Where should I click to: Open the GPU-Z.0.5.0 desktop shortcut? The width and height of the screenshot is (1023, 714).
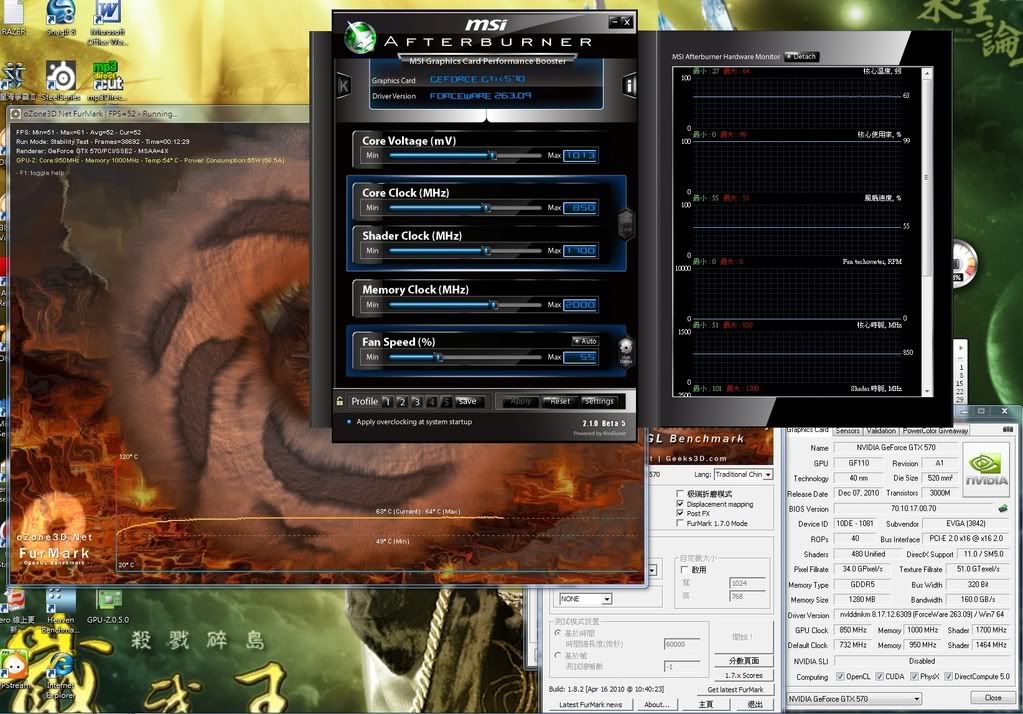pyautogui.click(x=108, y=605)
